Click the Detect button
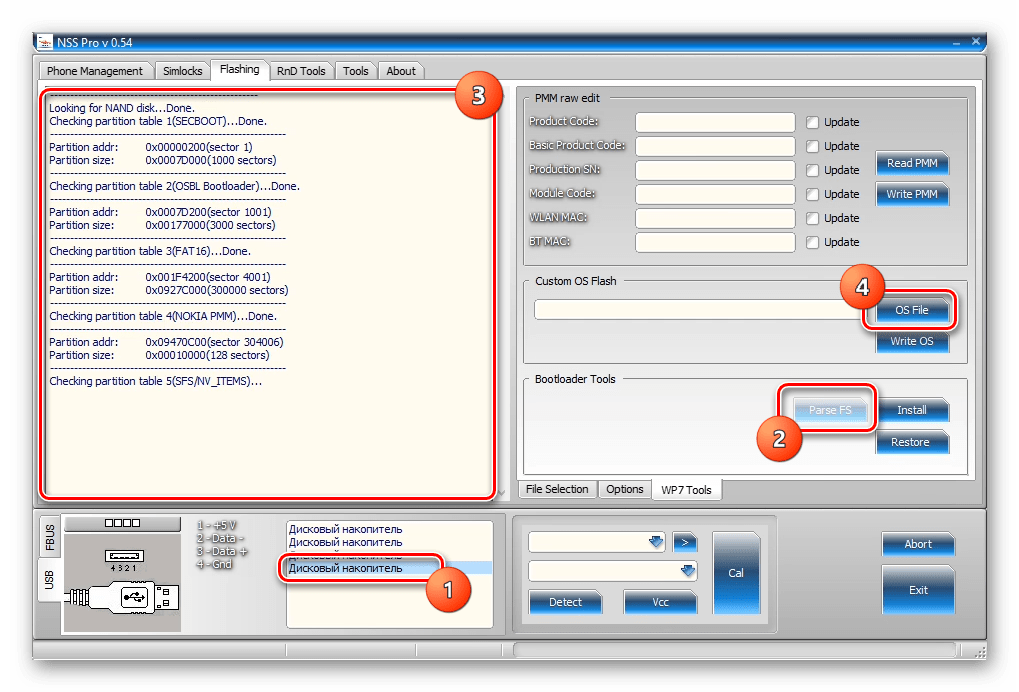Image resolution: width=1019 pixels, height=692 pixels. [565, 602]
